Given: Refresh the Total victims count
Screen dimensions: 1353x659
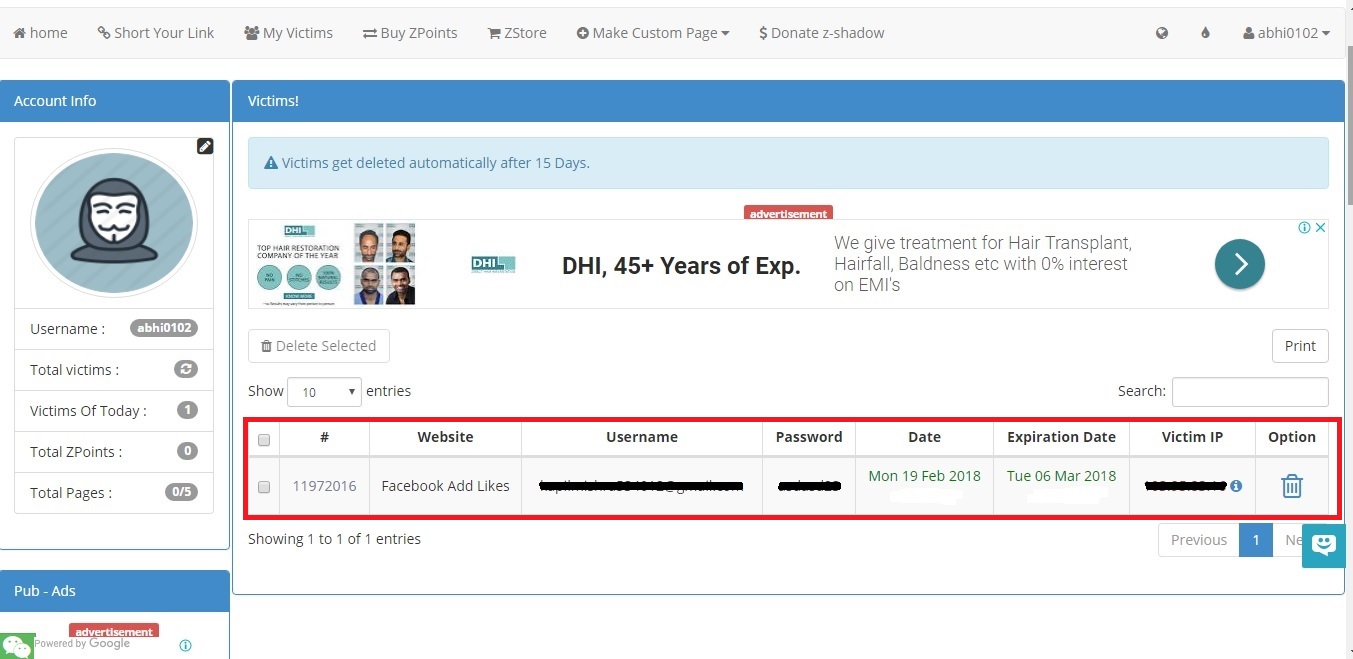Looking at the screenshot, I should (x=186, y=369).
